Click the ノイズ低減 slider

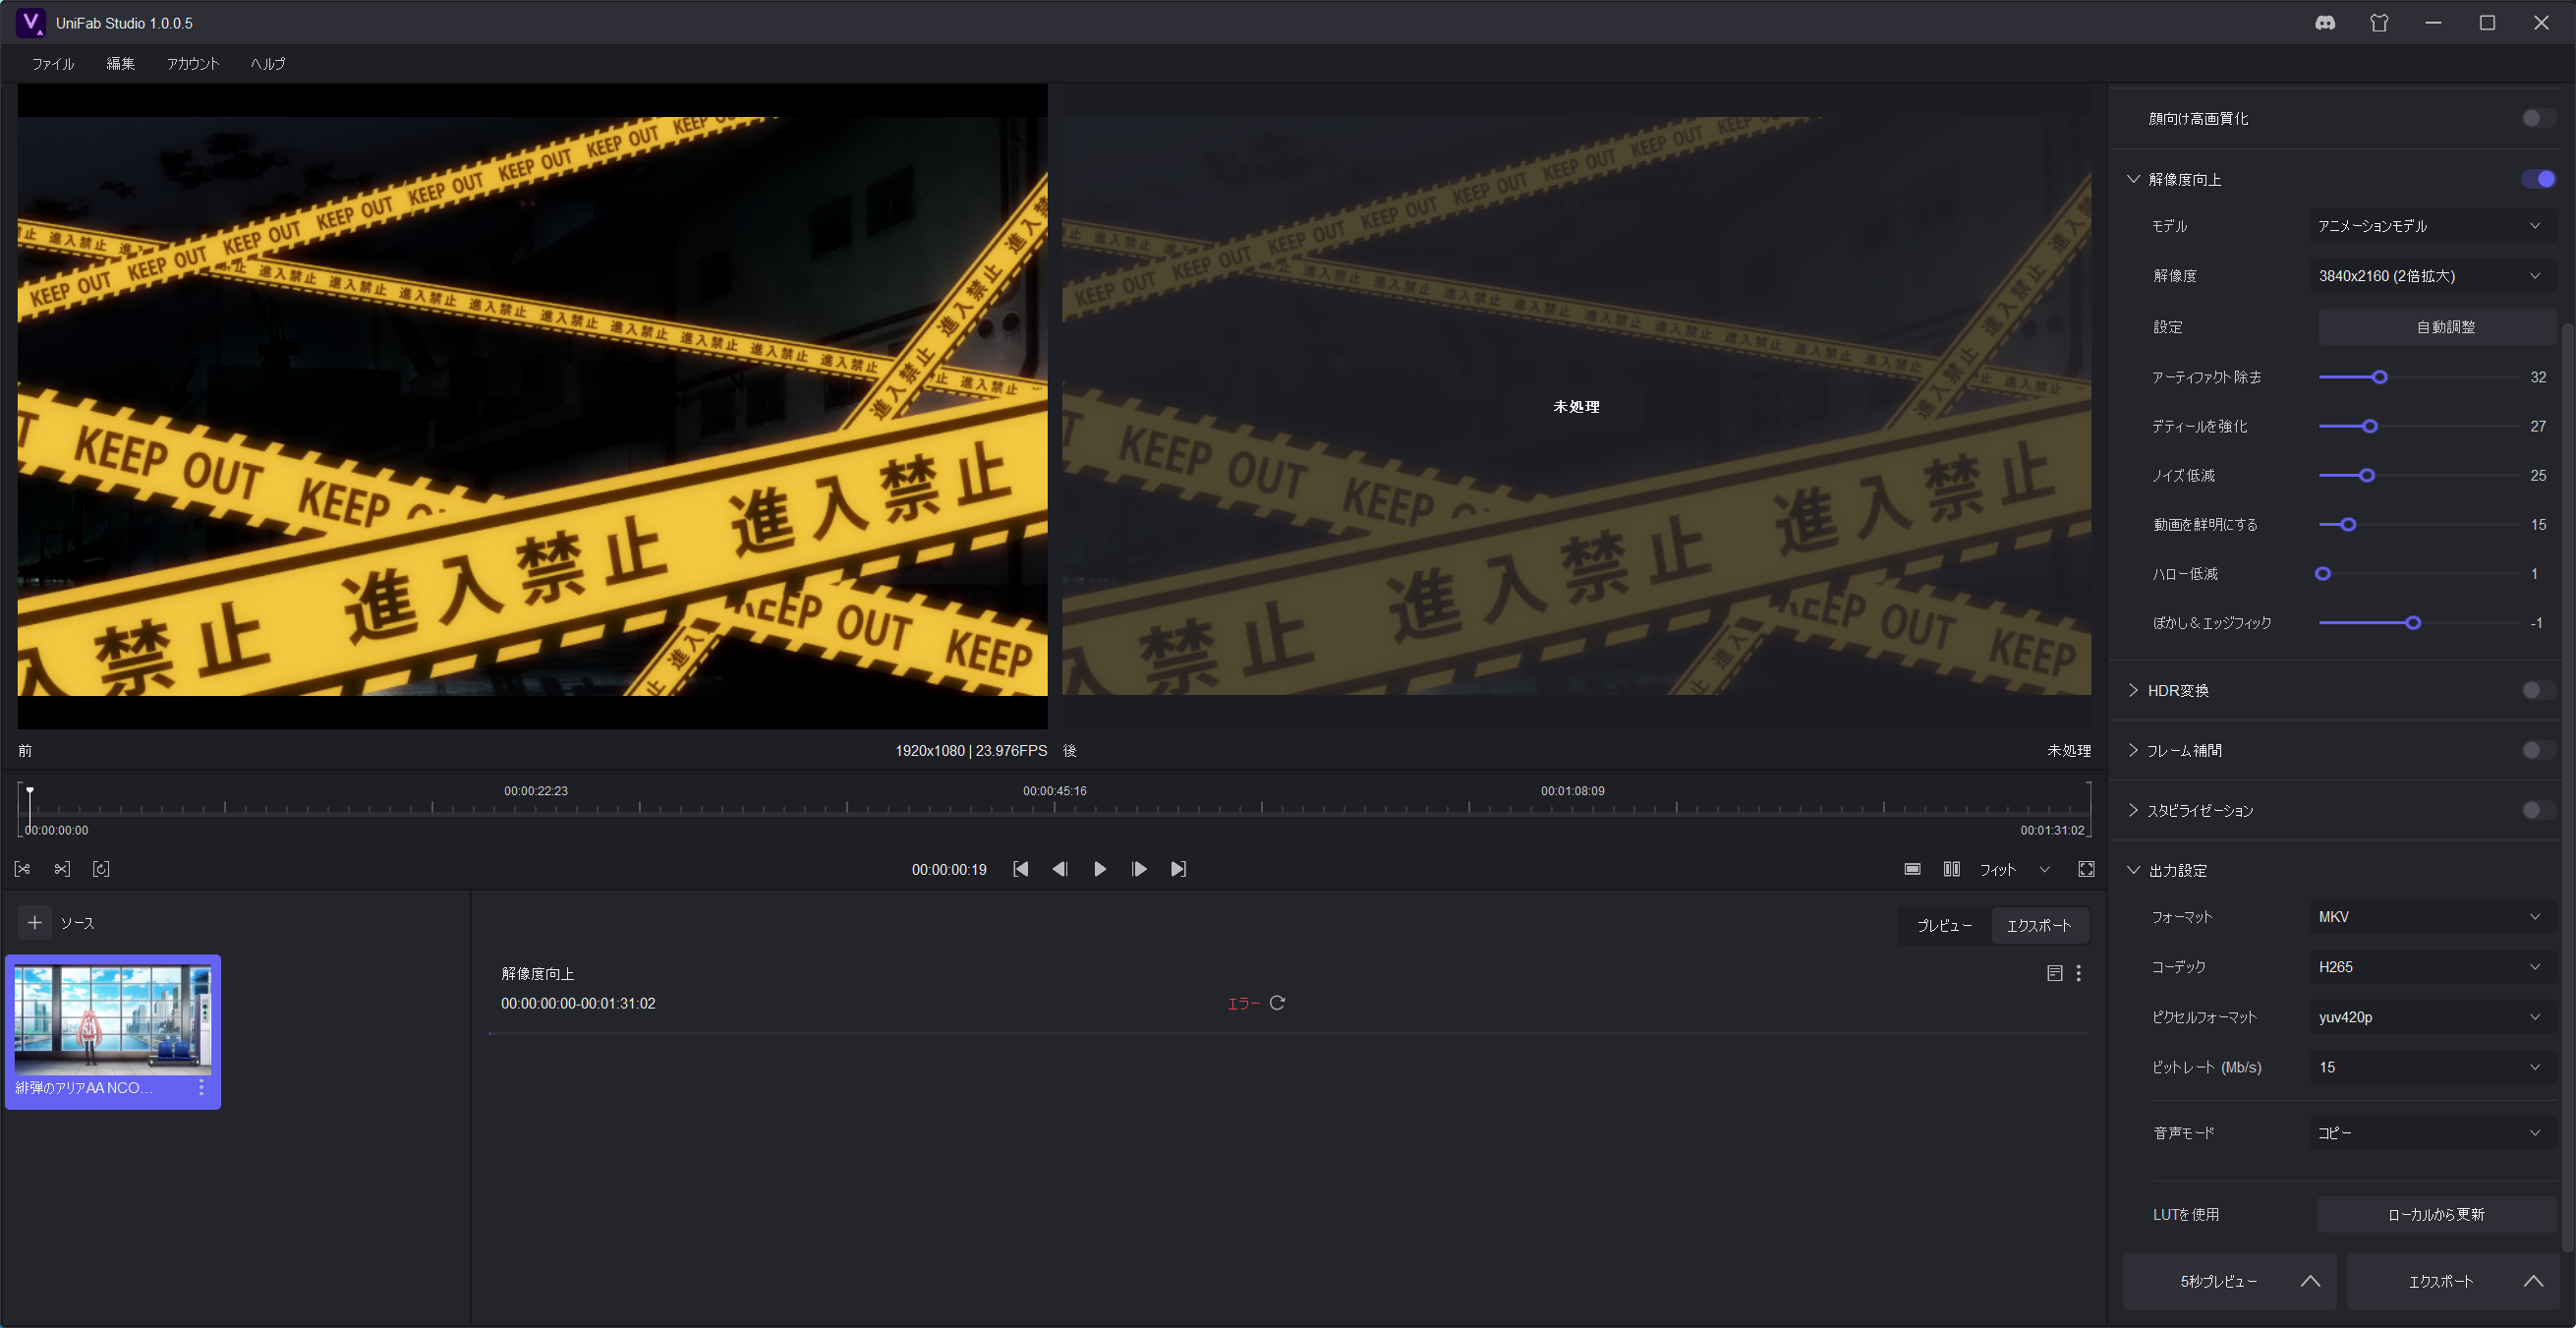(2418, 475)
